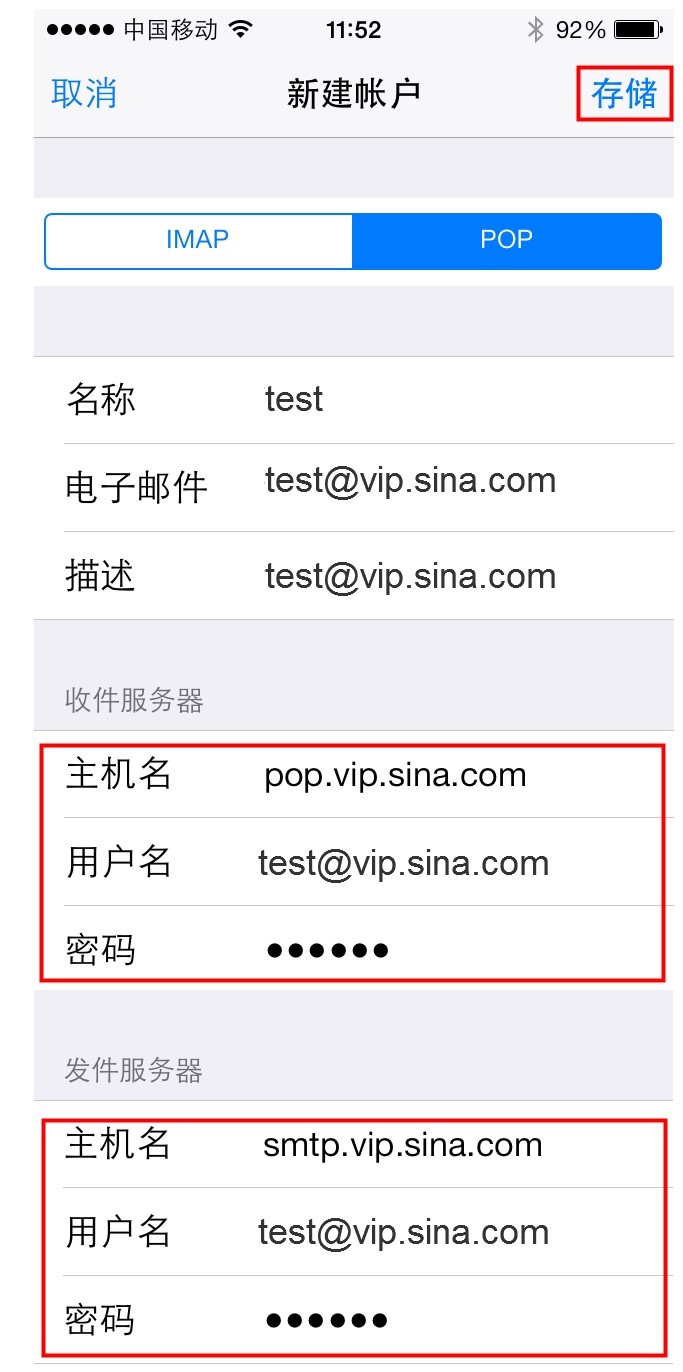Image resolution: width=683 pixels, height=1372 pixels.
Task: Tap the incoming server 密码 field
Action: (354, 948)
